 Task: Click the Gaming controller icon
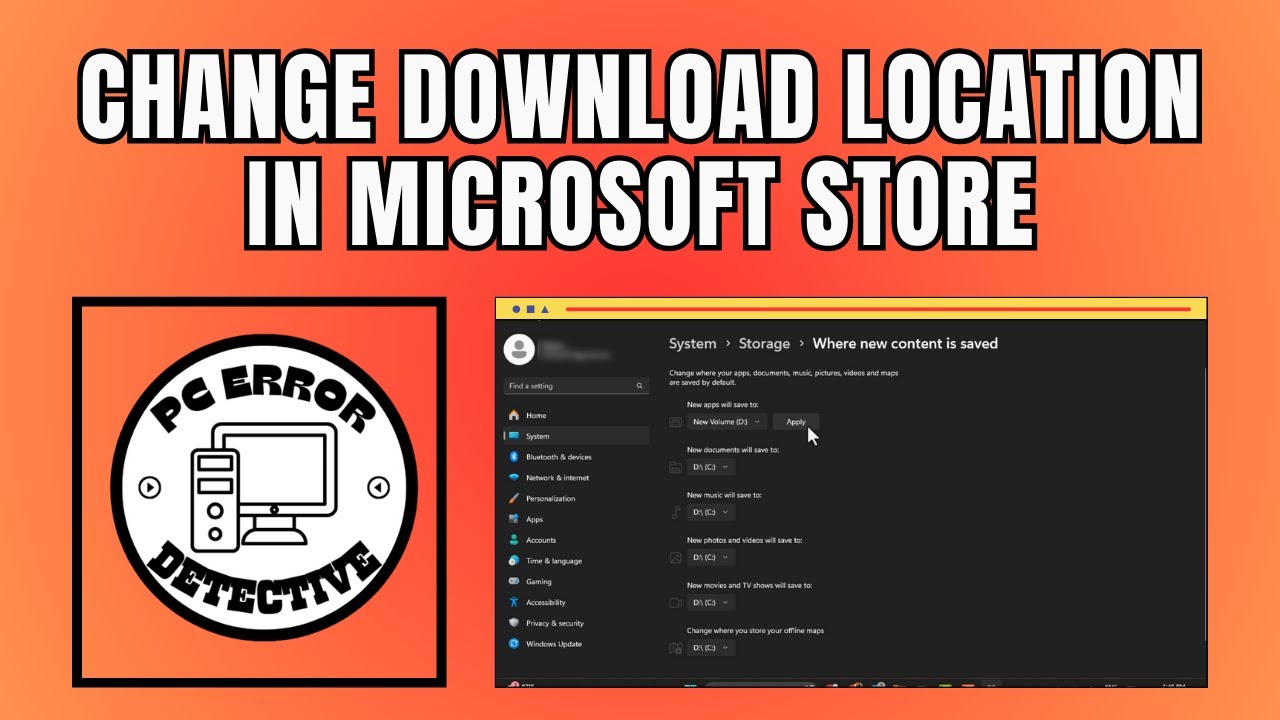(x=514, y=581)
